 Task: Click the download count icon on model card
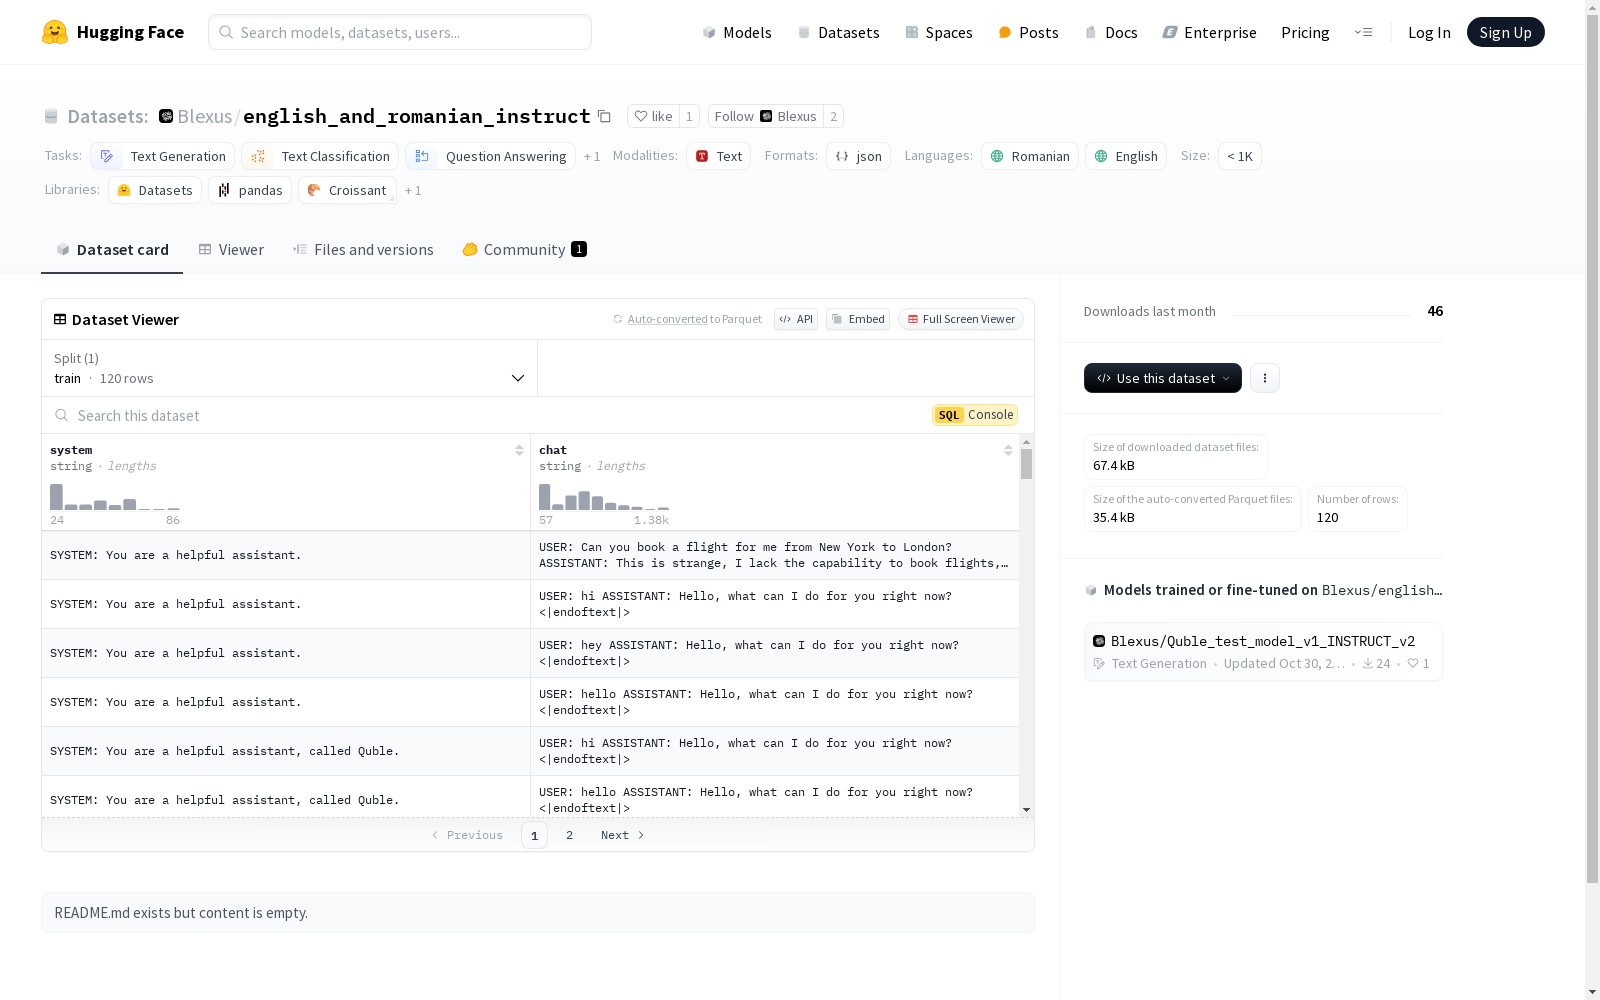click(x=1368, y=663)
